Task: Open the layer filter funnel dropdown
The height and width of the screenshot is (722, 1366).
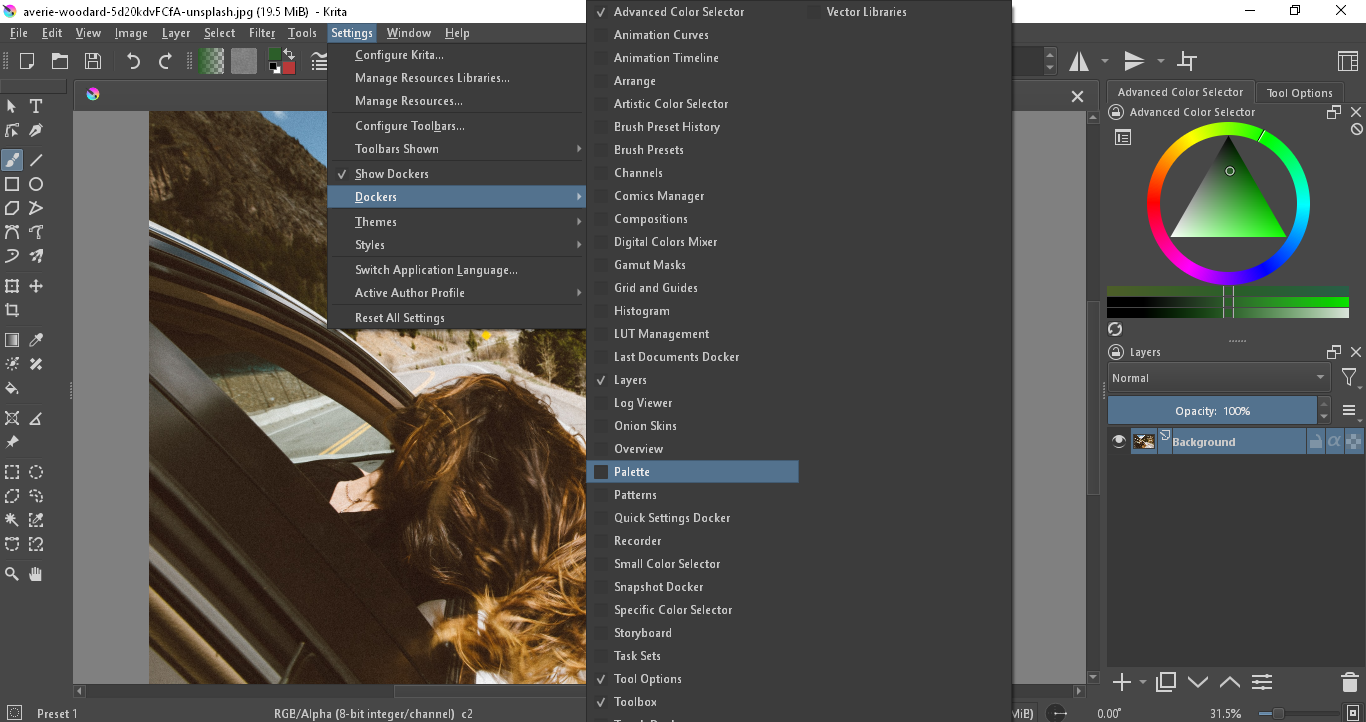Action: point(1350,378)
